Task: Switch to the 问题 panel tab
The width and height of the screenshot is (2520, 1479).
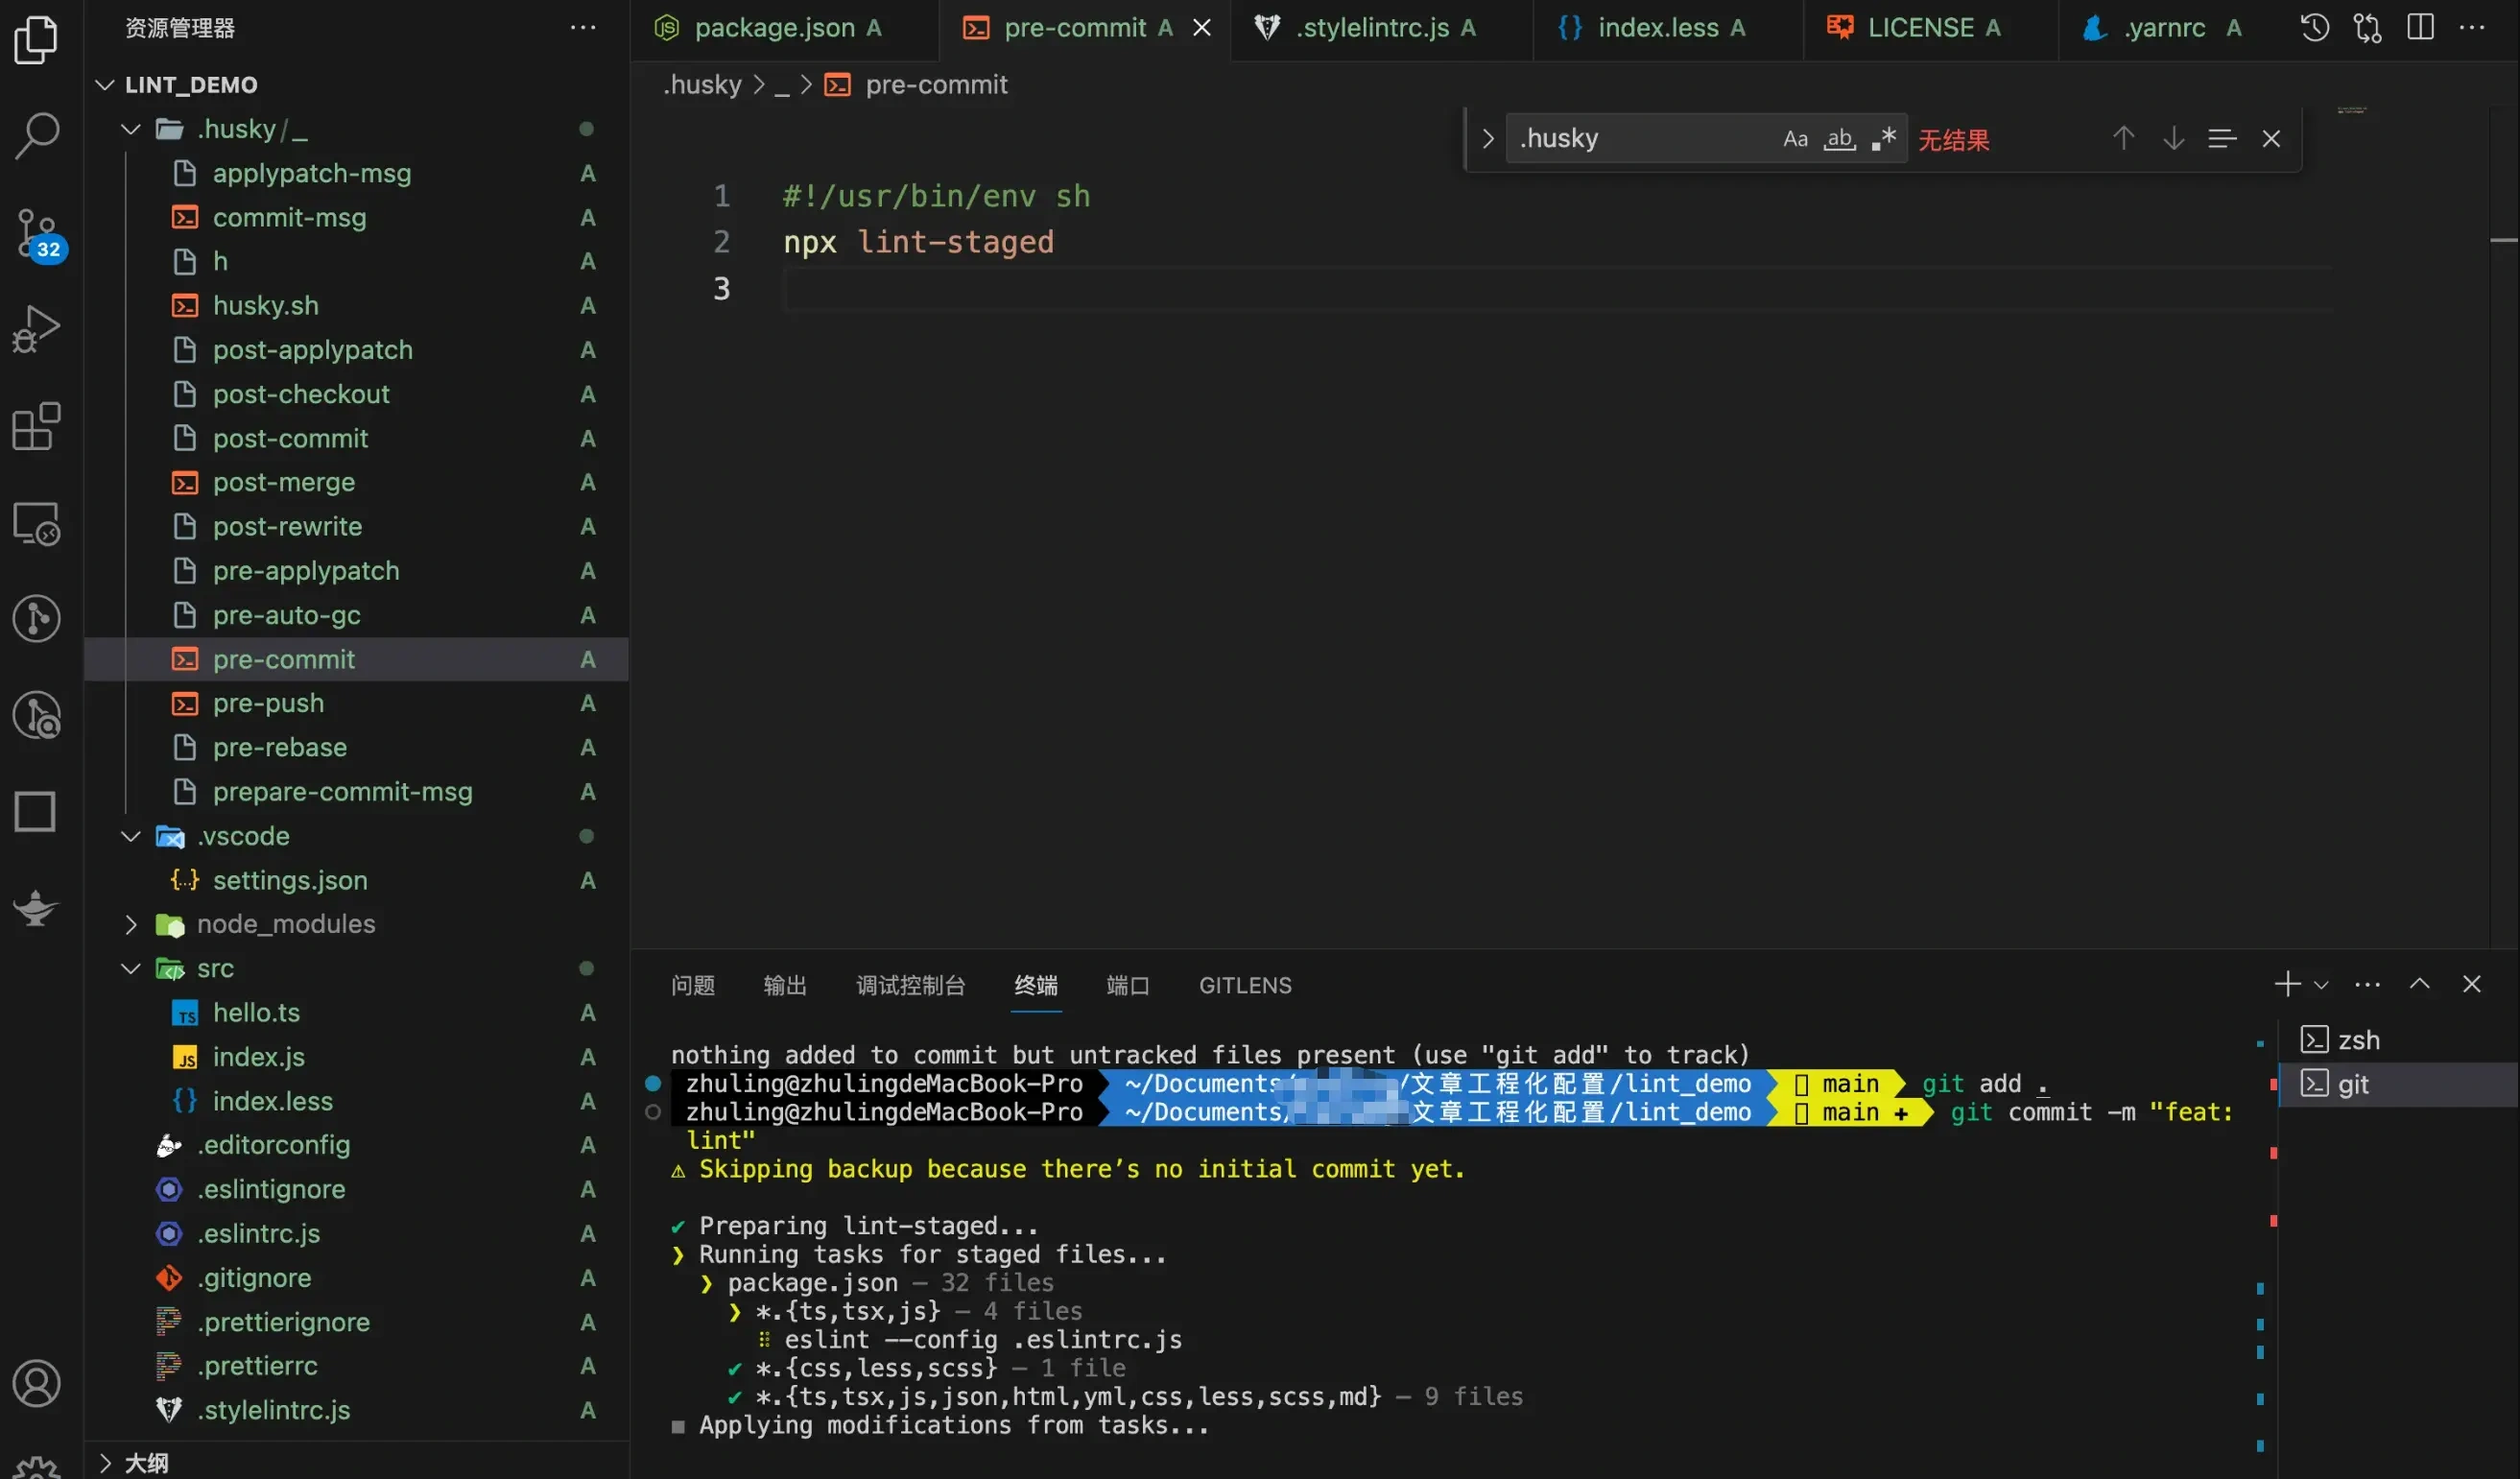Action: point(692,985)
